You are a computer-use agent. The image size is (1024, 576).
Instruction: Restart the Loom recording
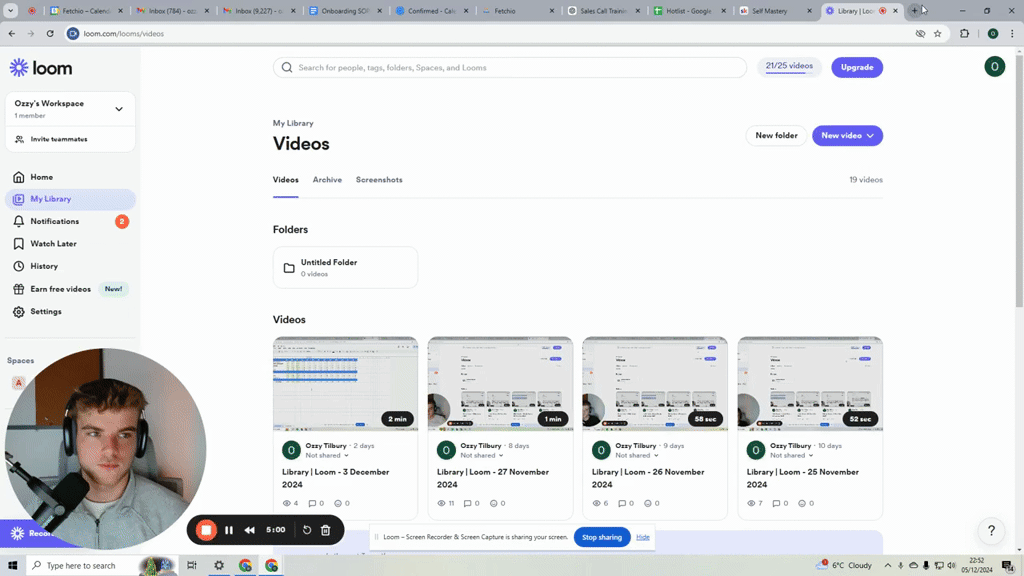point(307,530)
